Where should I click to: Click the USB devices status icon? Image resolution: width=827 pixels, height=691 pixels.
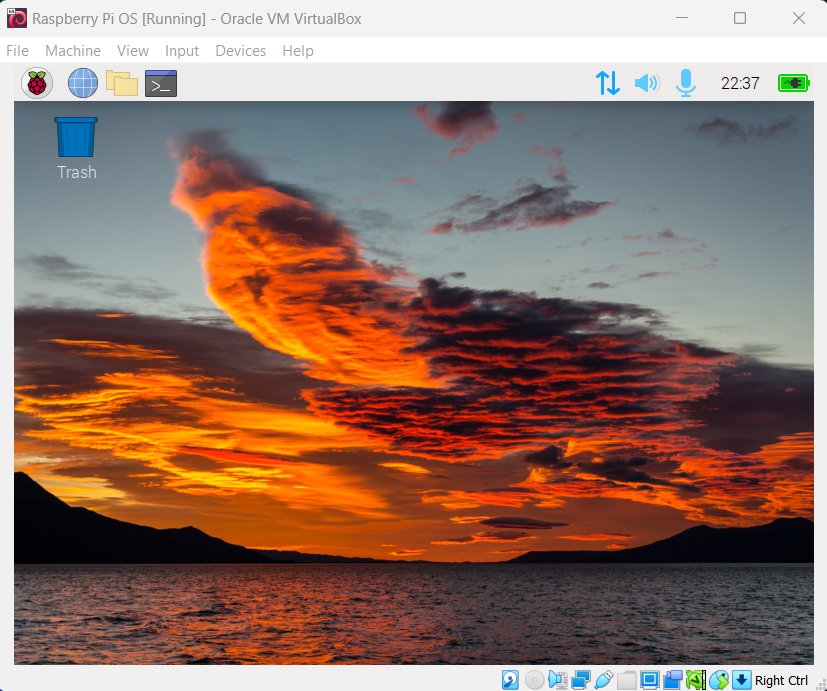tap(604, 681)
